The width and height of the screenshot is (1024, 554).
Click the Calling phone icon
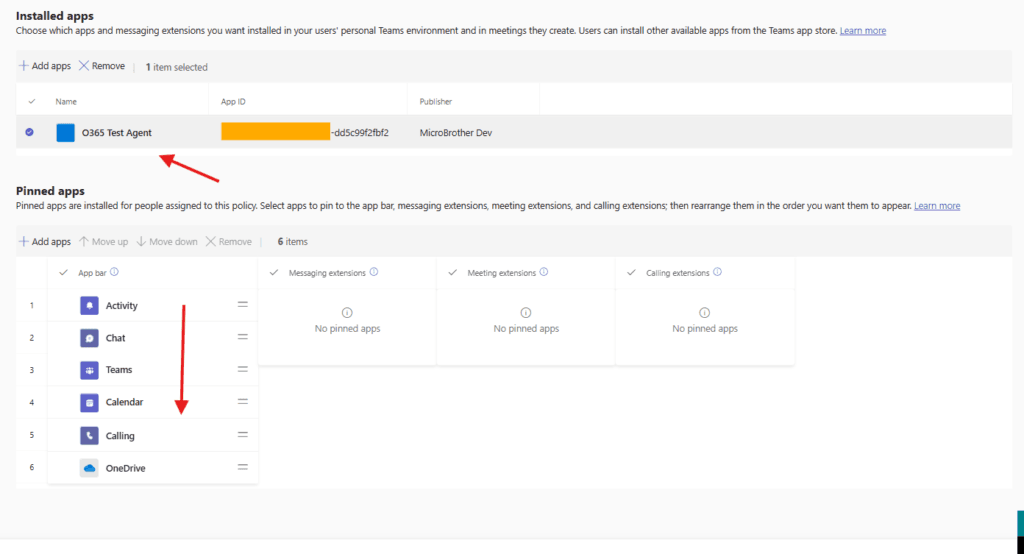click(89, 436)
